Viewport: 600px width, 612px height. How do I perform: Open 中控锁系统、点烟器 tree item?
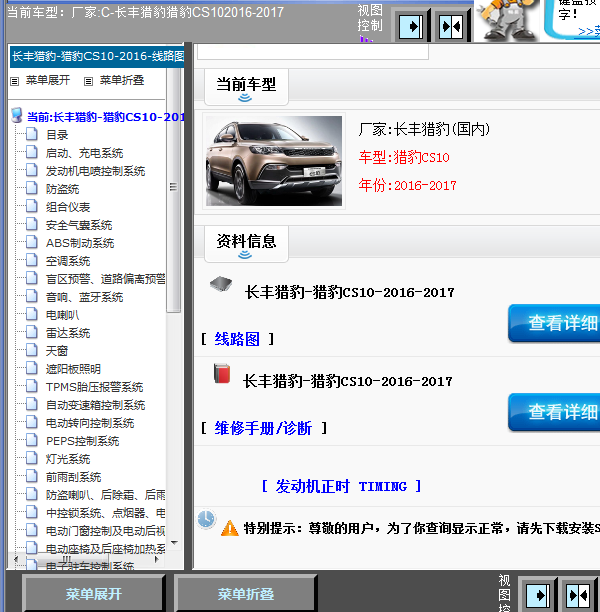[105, 513]
